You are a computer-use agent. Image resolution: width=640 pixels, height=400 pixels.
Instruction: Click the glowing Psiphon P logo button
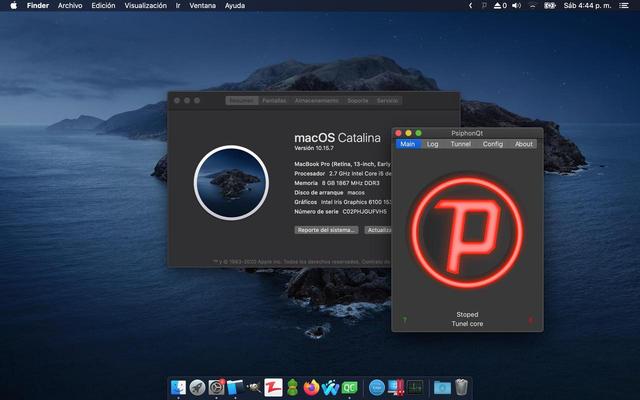coord(467,231)
